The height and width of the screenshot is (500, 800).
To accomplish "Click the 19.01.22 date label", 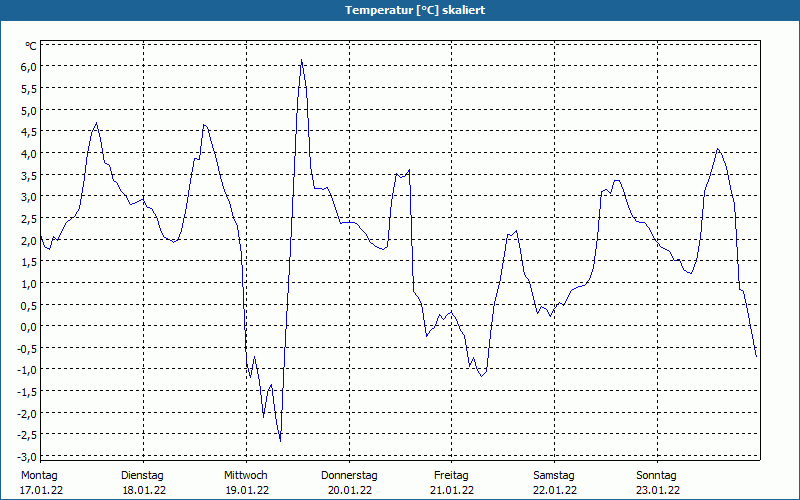I will 247,491.
